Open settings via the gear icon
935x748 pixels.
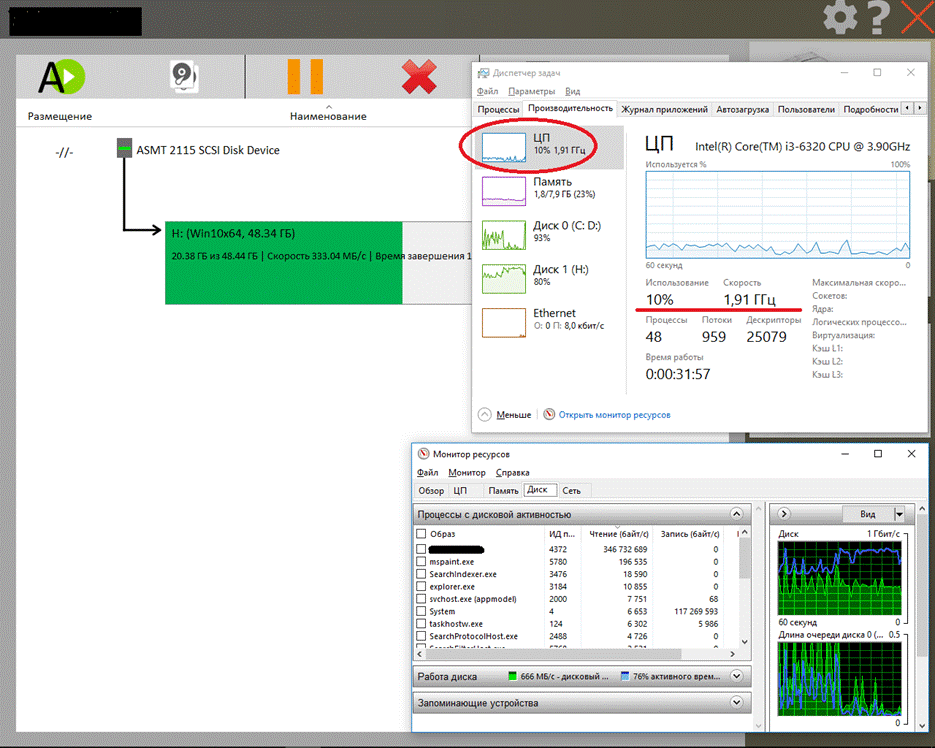coord(840,17)
